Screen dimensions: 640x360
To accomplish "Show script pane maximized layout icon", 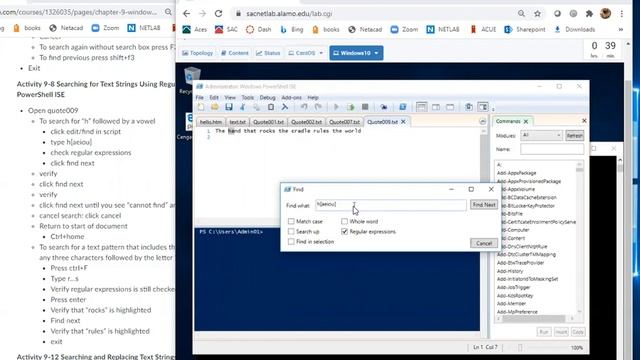I will [x=450, y=107].
